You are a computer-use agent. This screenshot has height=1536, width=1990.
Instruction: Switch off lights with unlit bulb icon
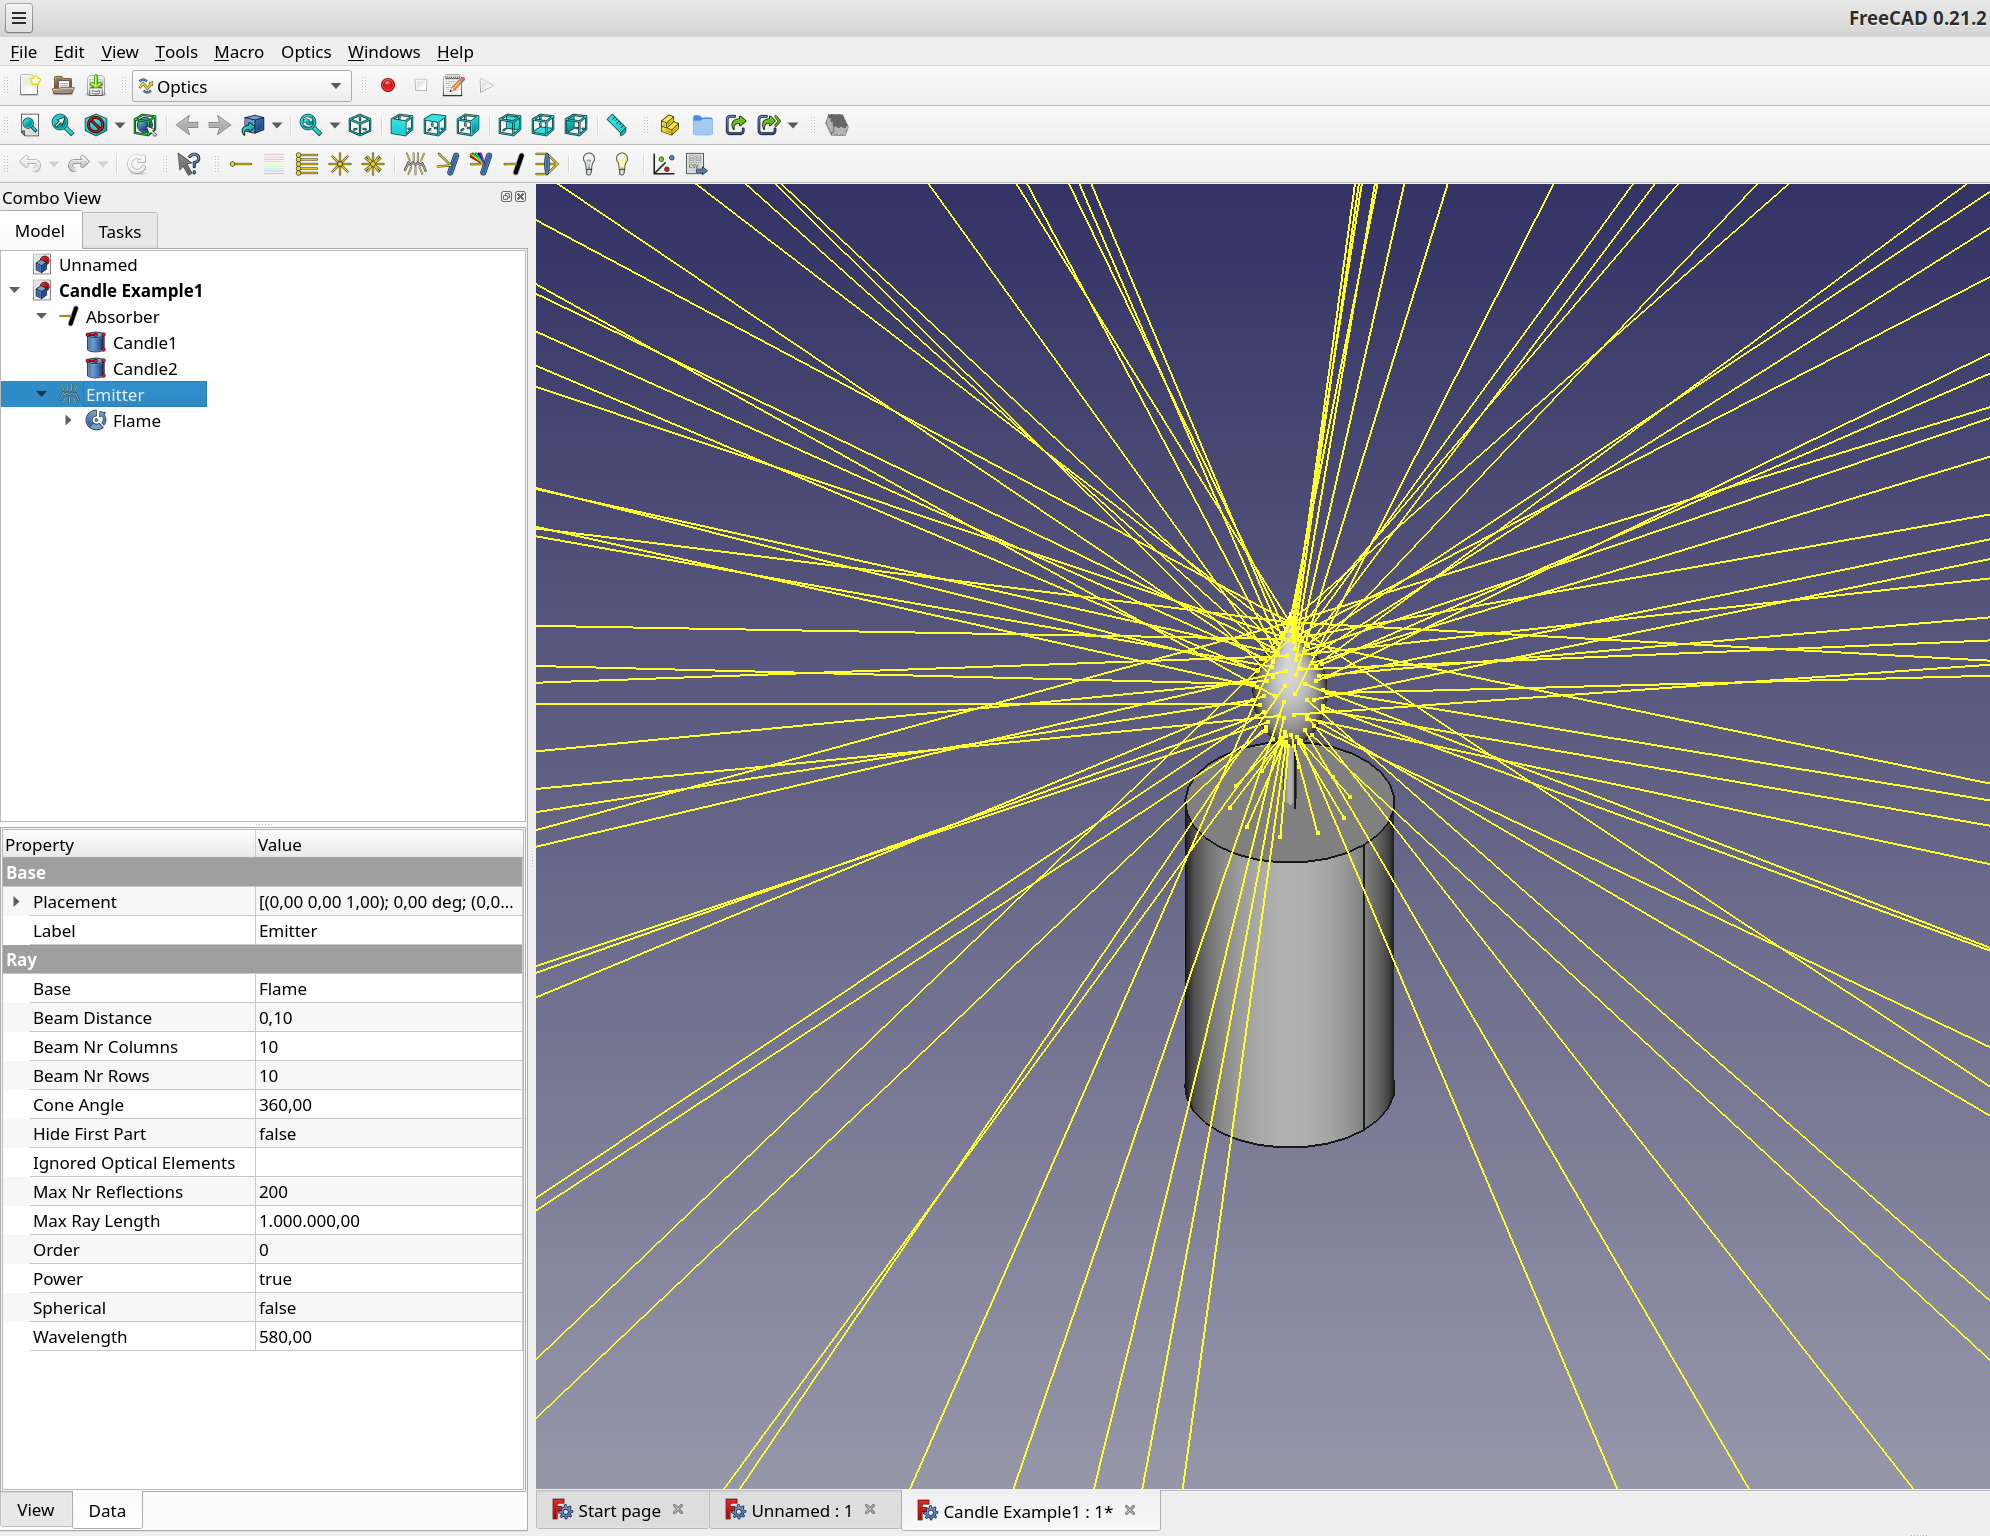click(589, 164)
